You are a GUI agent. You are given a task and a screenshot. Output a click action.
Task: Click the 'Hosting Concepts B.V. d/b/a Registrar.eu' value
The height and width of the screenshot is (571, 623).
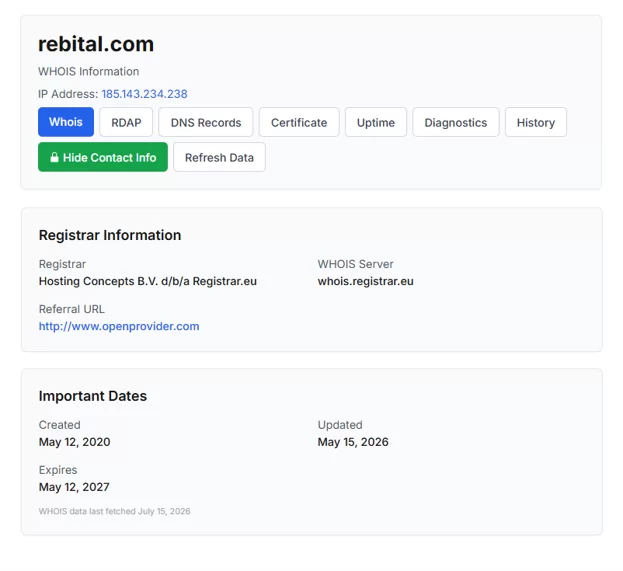click(x=148, y=281)
